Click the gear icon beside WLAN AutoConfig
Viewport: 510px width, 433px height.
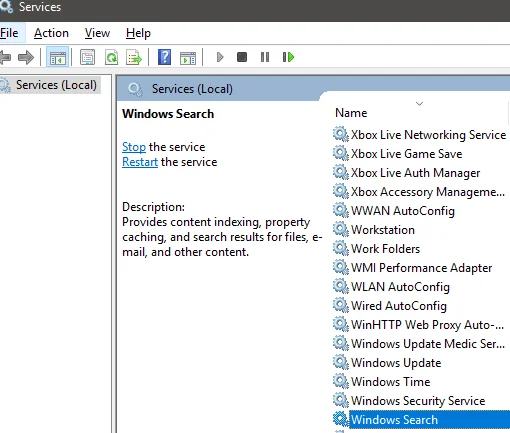341,287
